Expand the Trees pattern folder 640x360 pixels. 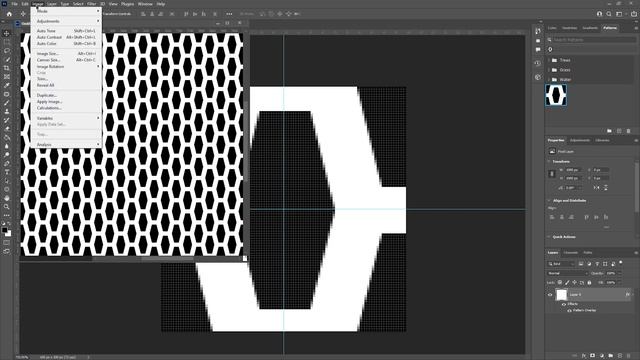click(549, 60)
